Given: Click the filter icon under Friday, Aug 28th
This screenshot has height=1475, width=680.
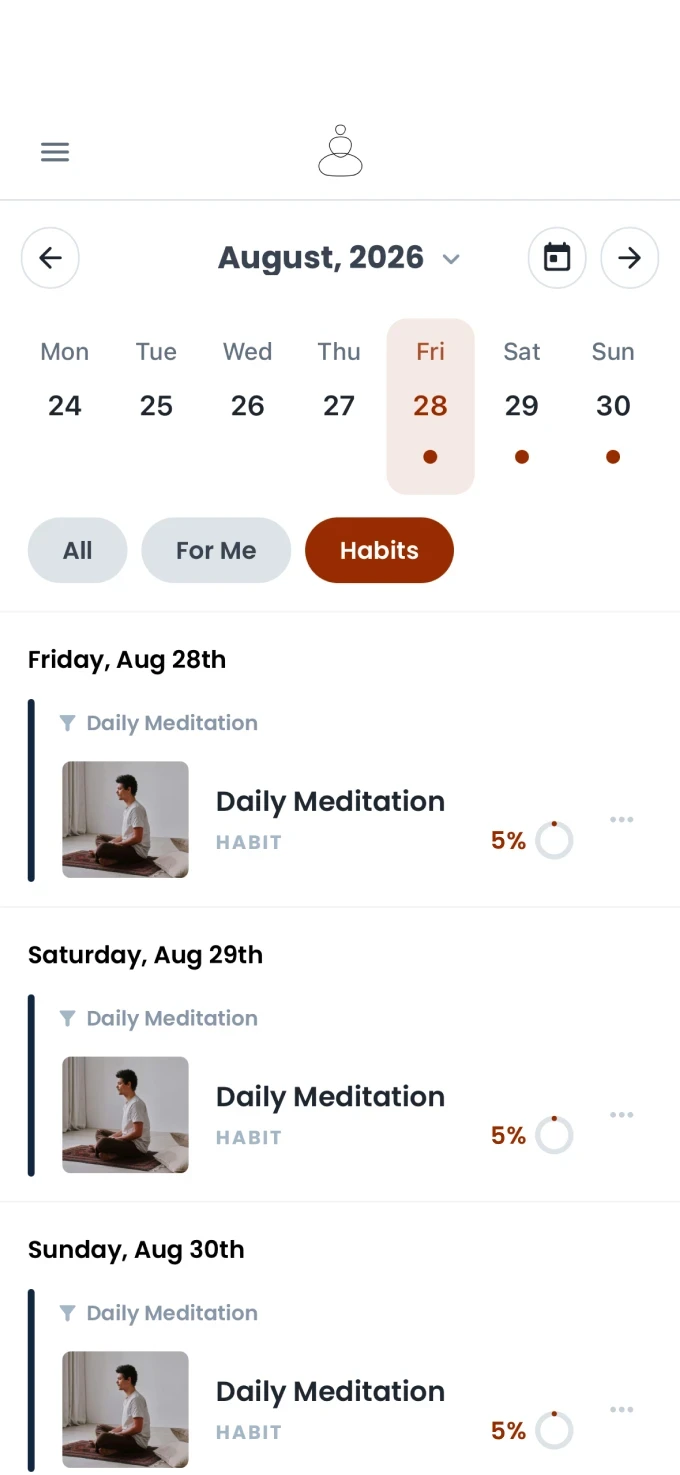Looking at the screenshot, I should pyautogui.click(x=67, y=723).
